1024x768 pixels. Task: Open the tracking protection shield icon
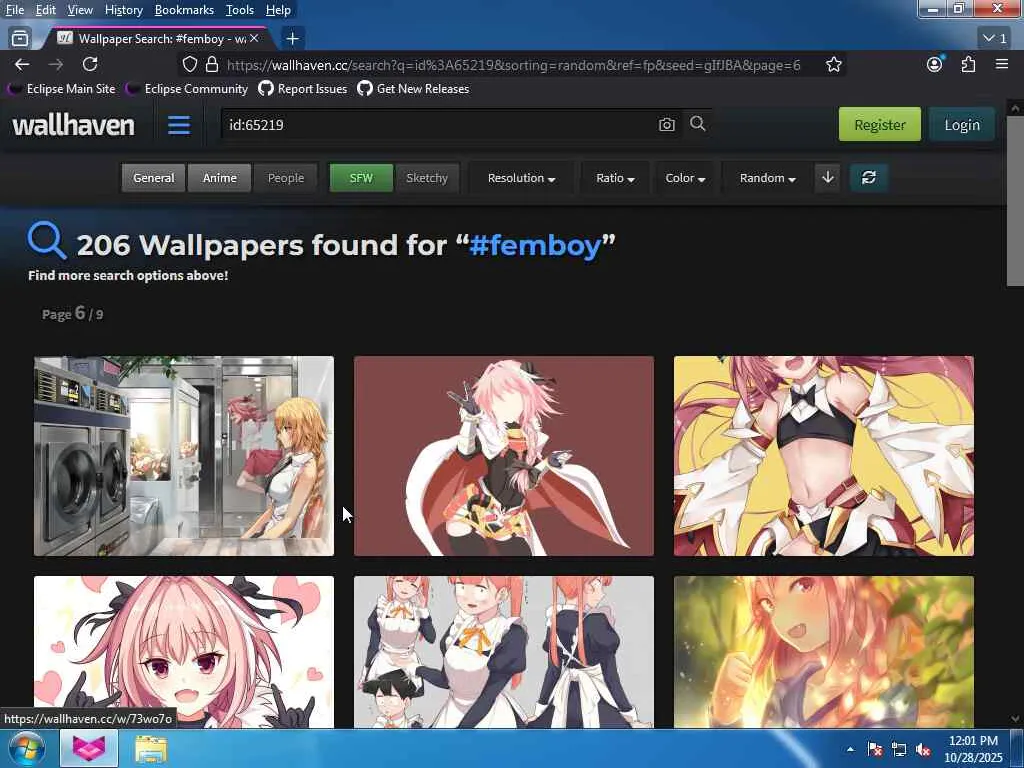point(189,64)
